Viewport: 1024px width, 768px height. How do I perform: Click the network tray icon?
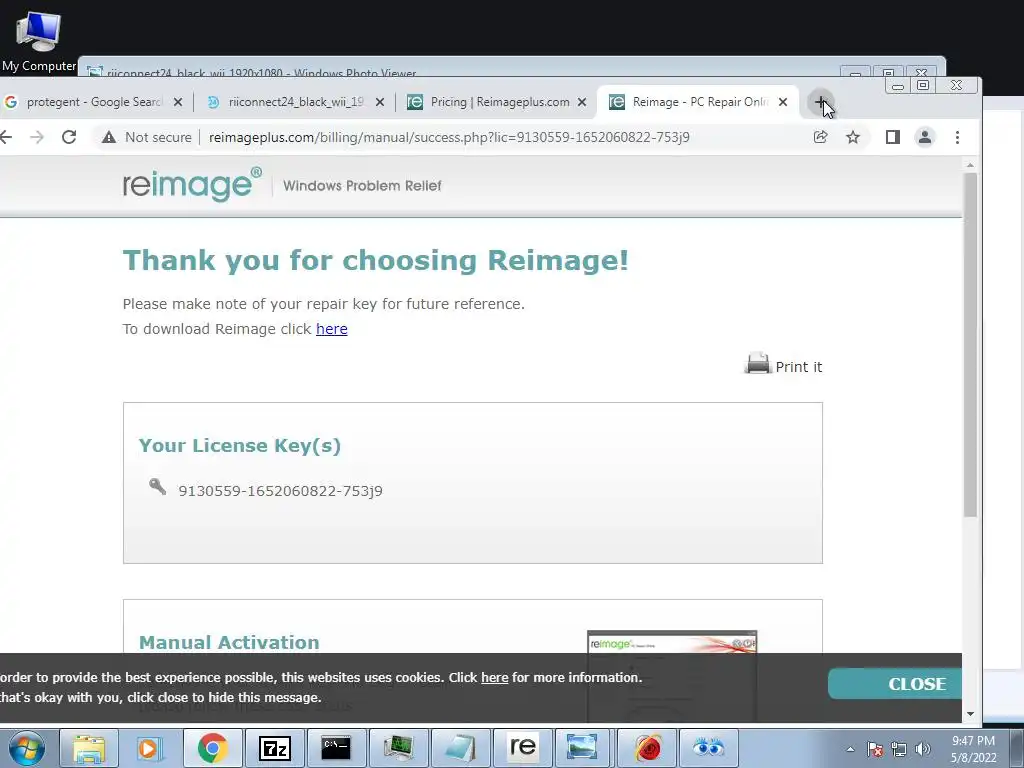899,750
